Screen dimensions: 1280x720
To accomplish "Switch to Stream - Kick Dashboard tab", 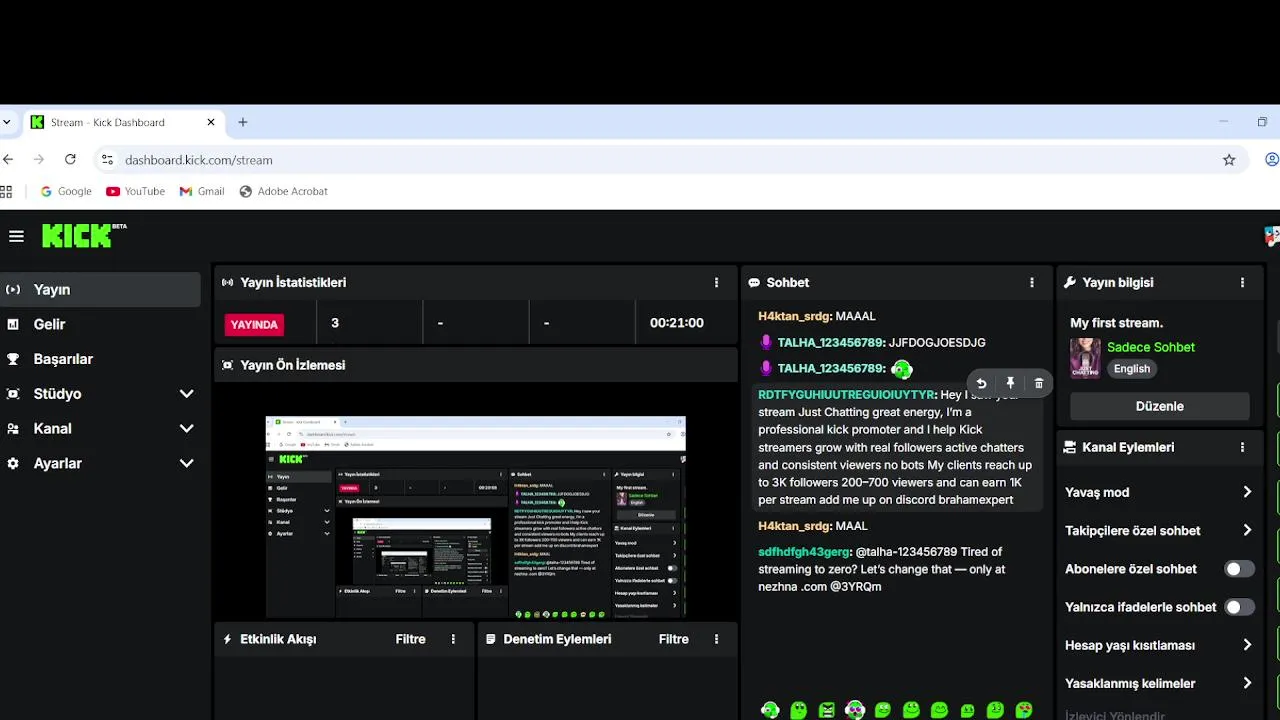I will click(122, 122).
